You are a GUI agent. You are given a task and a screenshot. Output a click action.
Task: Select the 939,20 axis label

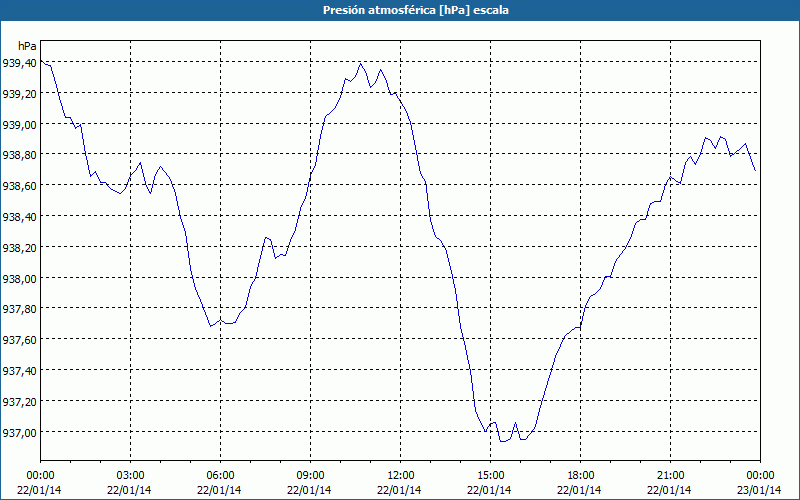coord(19,93)
